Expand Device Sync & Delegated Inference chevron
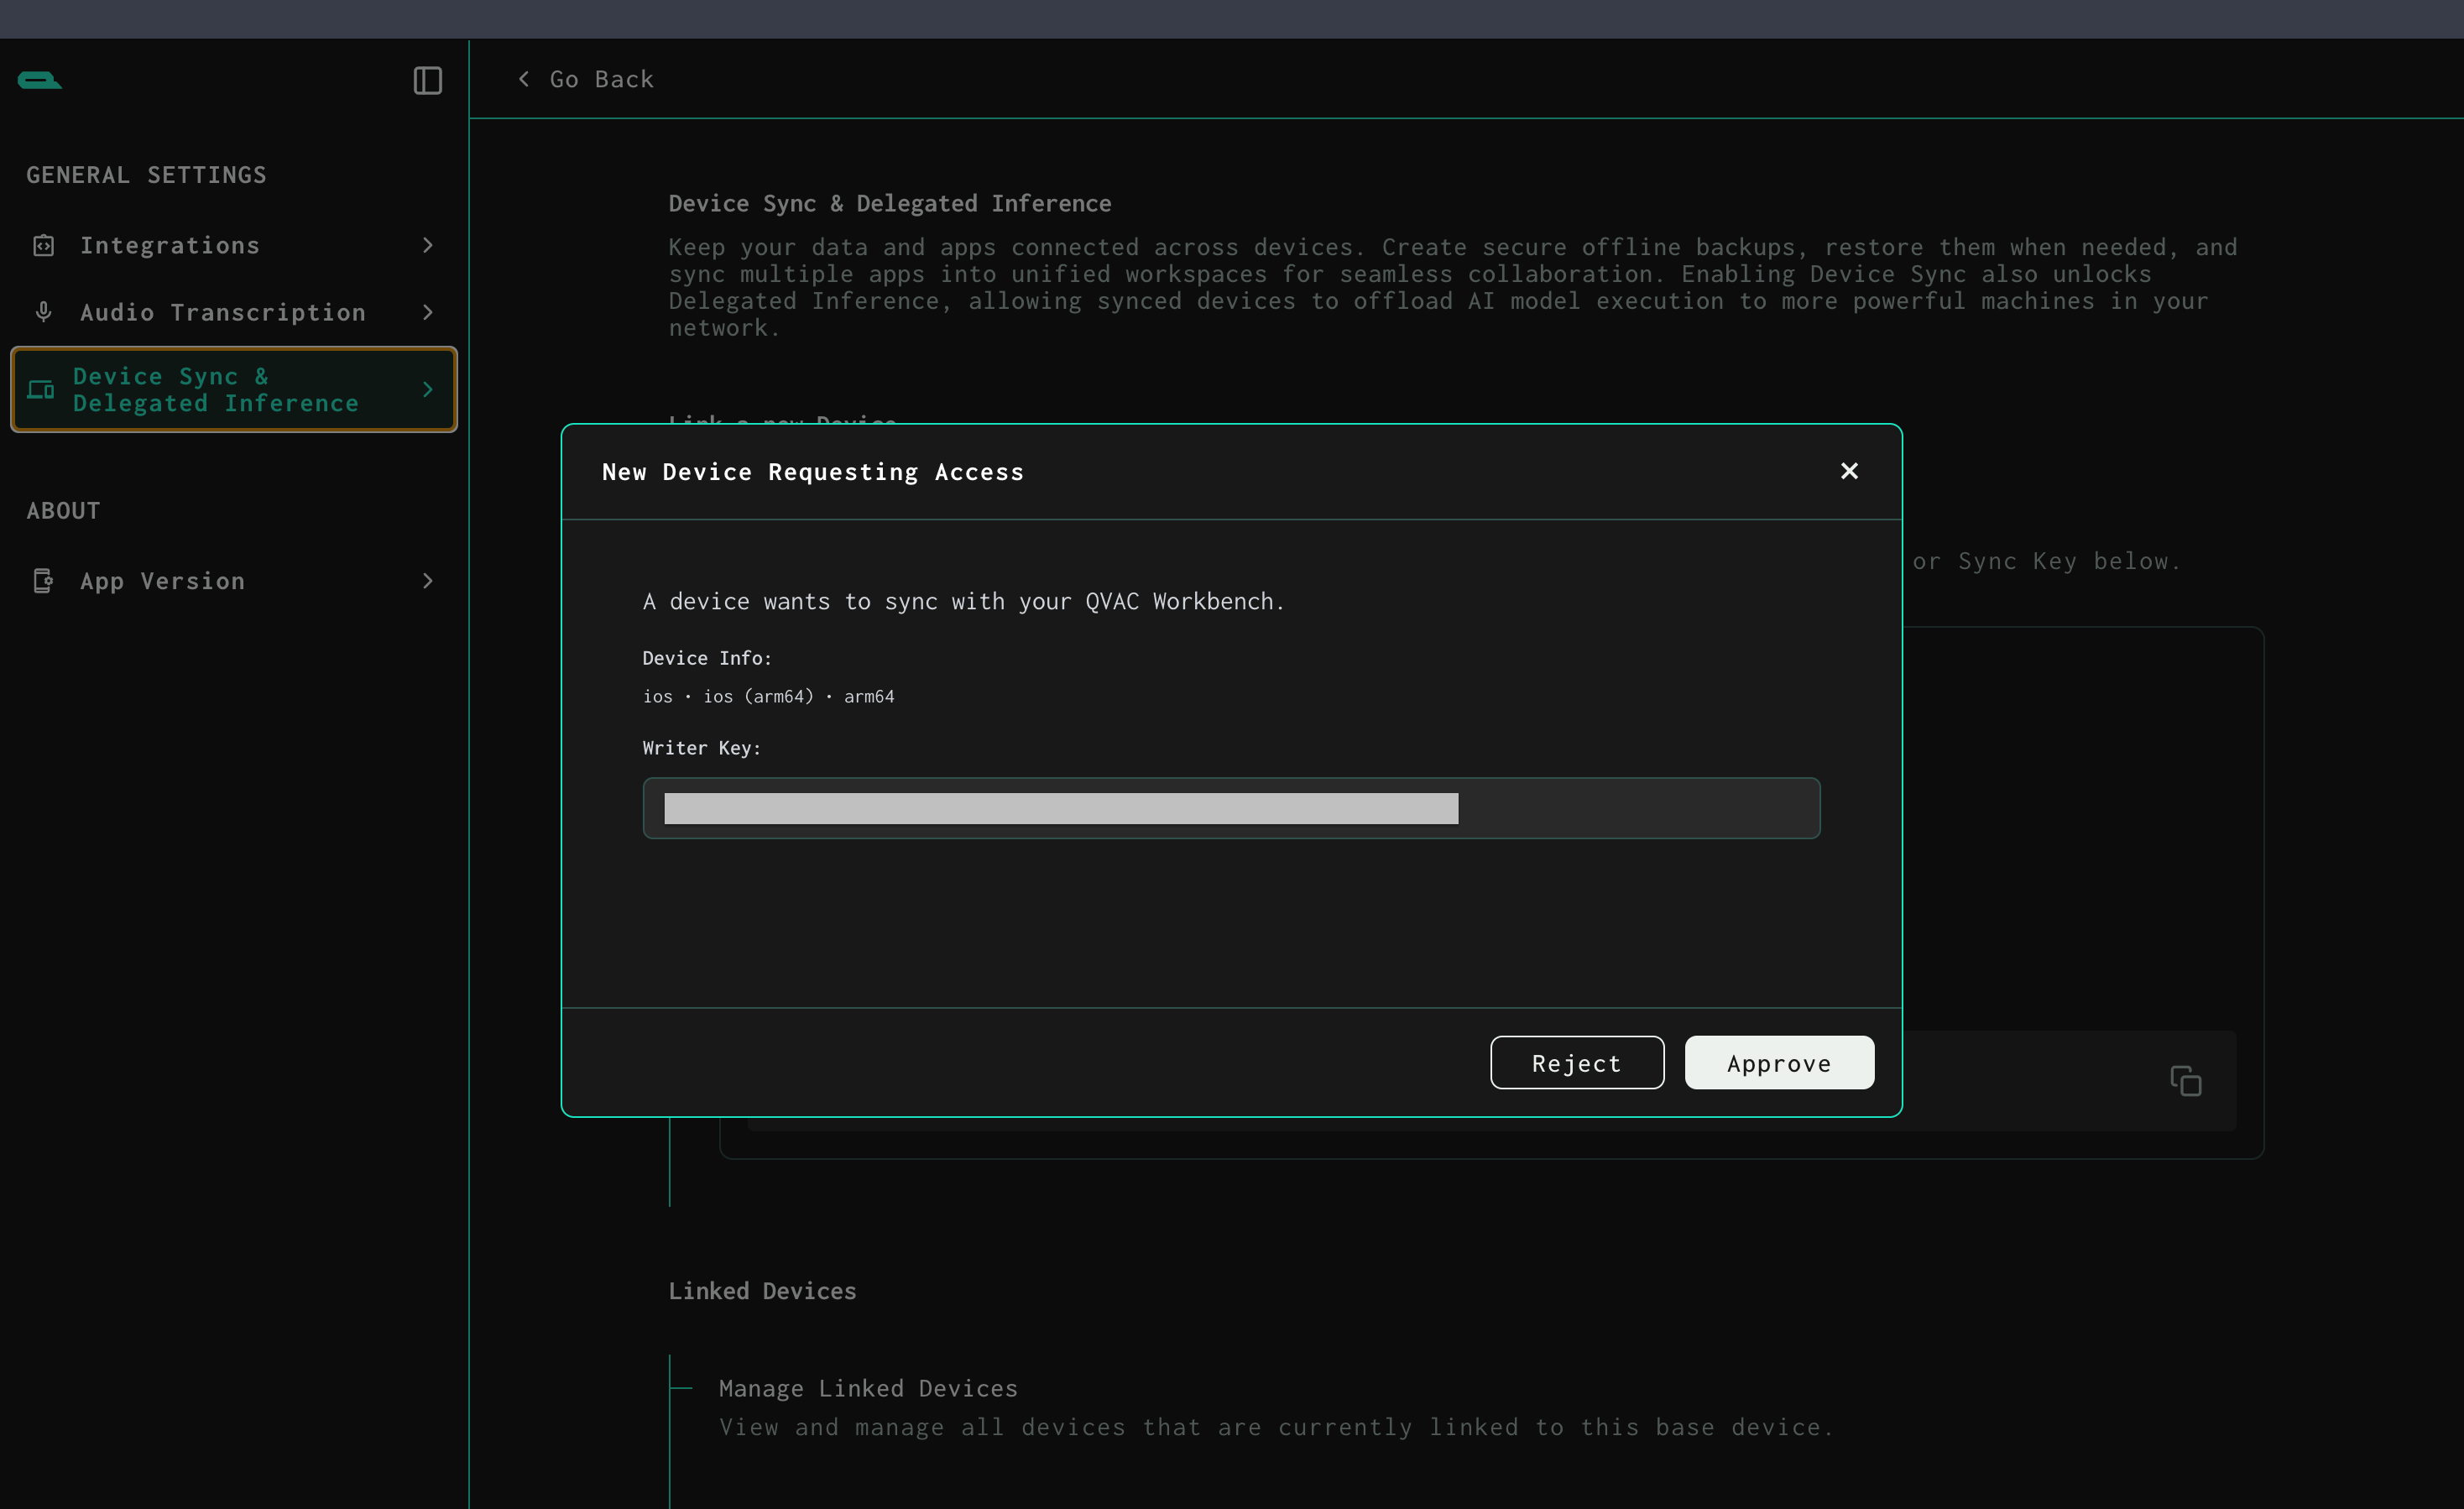 click(428, 389)
